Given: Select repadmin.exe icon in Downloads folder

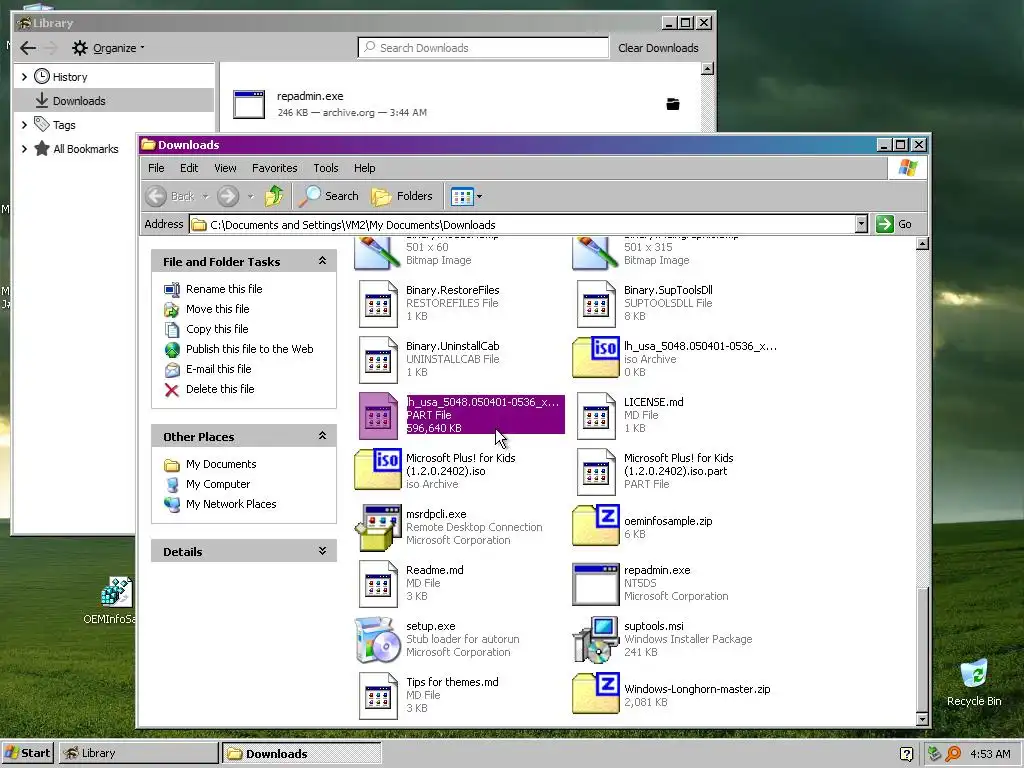Looking at the screenshot, I should click(x=596, y=584).
